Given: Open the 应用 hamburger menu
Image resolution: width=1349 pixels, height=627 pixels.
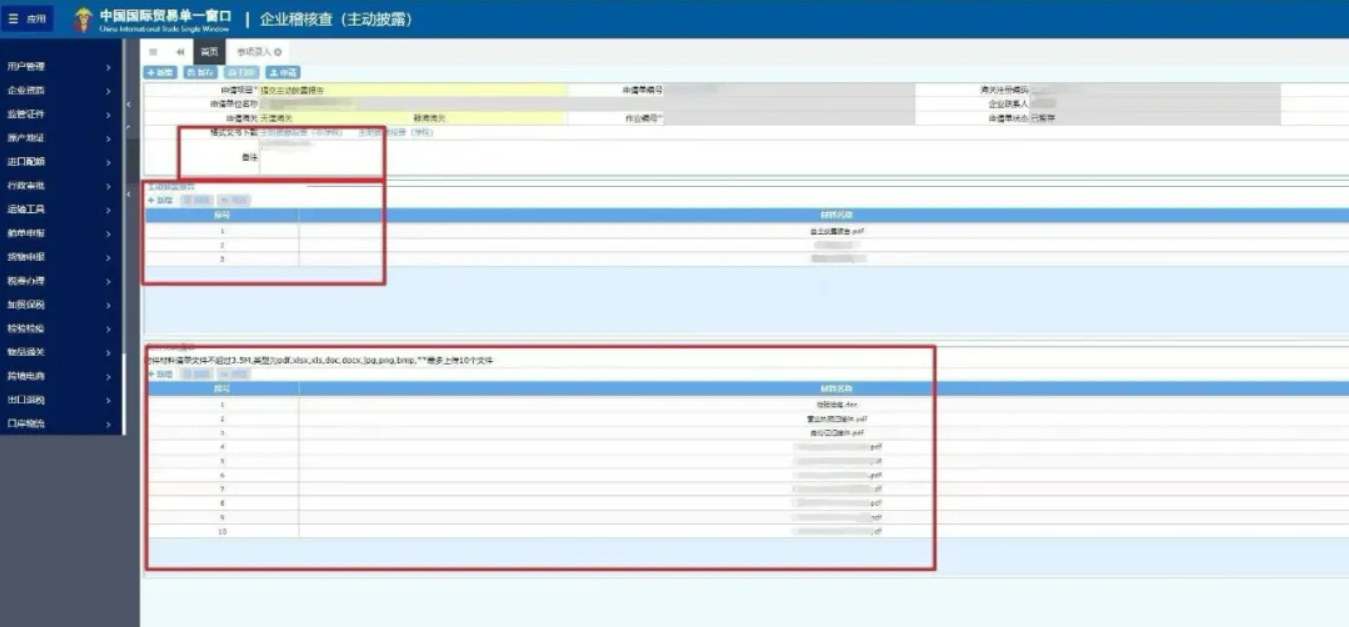Looking at the screenshot, I should coord(28,19).
